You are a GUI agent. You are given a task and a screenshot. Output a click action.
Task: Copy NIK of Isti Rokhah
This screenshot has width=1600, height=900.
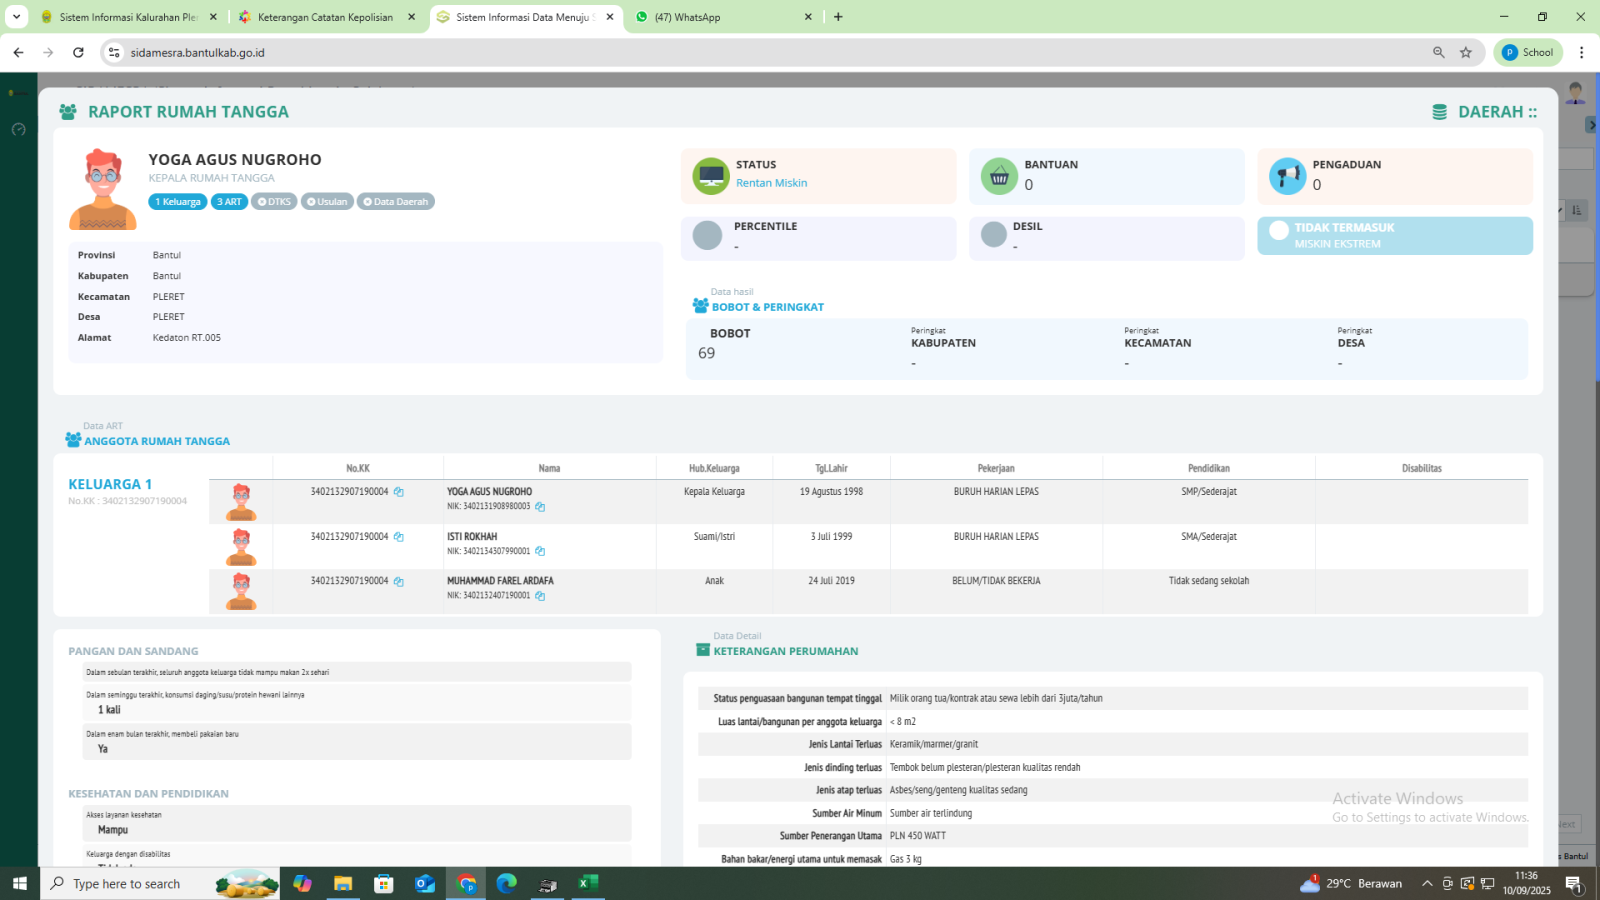pyautogui.click(x=540, y=551)
